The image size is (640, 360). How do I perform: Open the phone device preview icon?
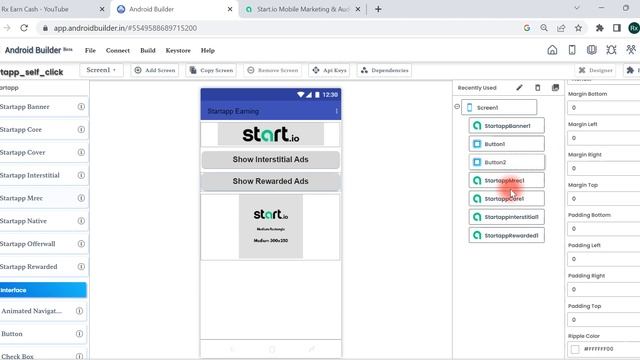(572, 50)
